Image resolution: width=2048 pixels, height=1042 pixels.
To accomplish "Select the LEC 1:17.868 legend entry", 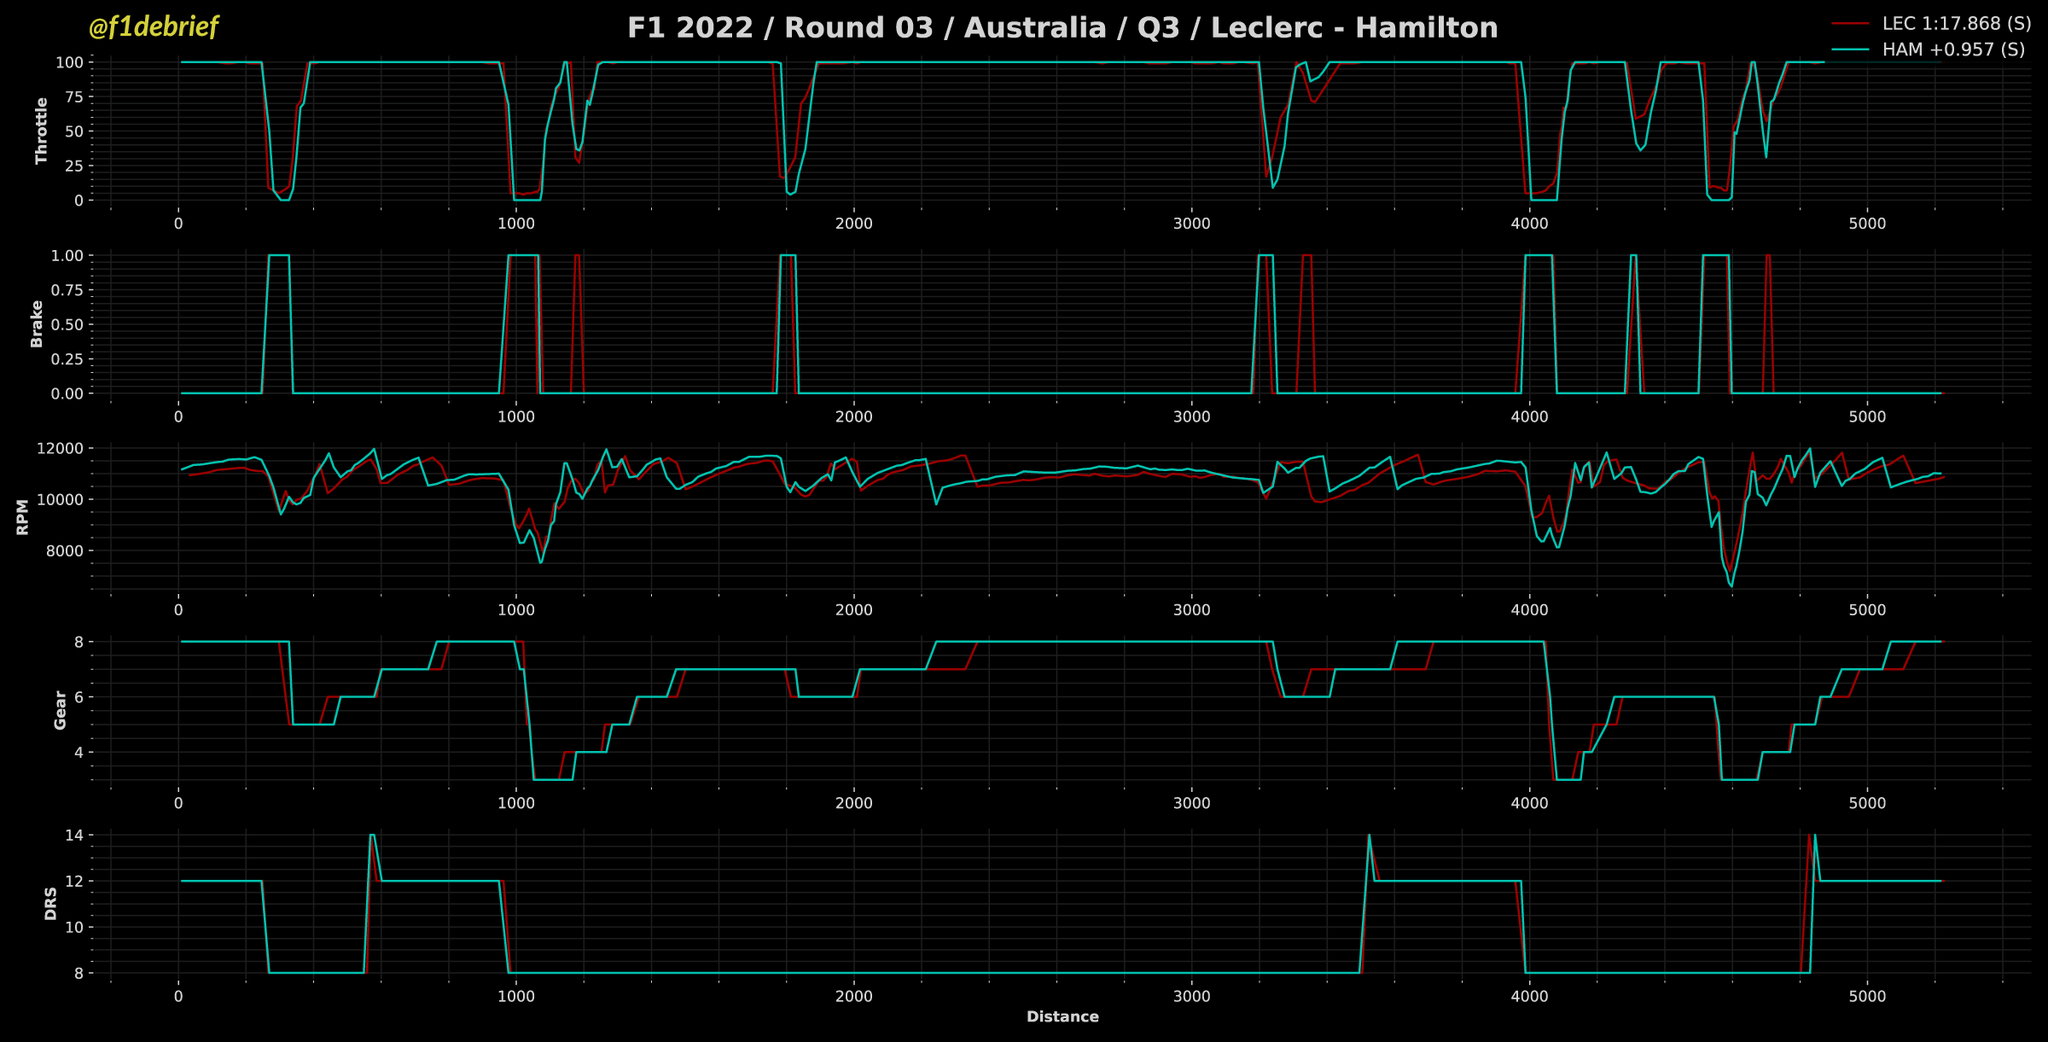I will (x=1956, y=23).
